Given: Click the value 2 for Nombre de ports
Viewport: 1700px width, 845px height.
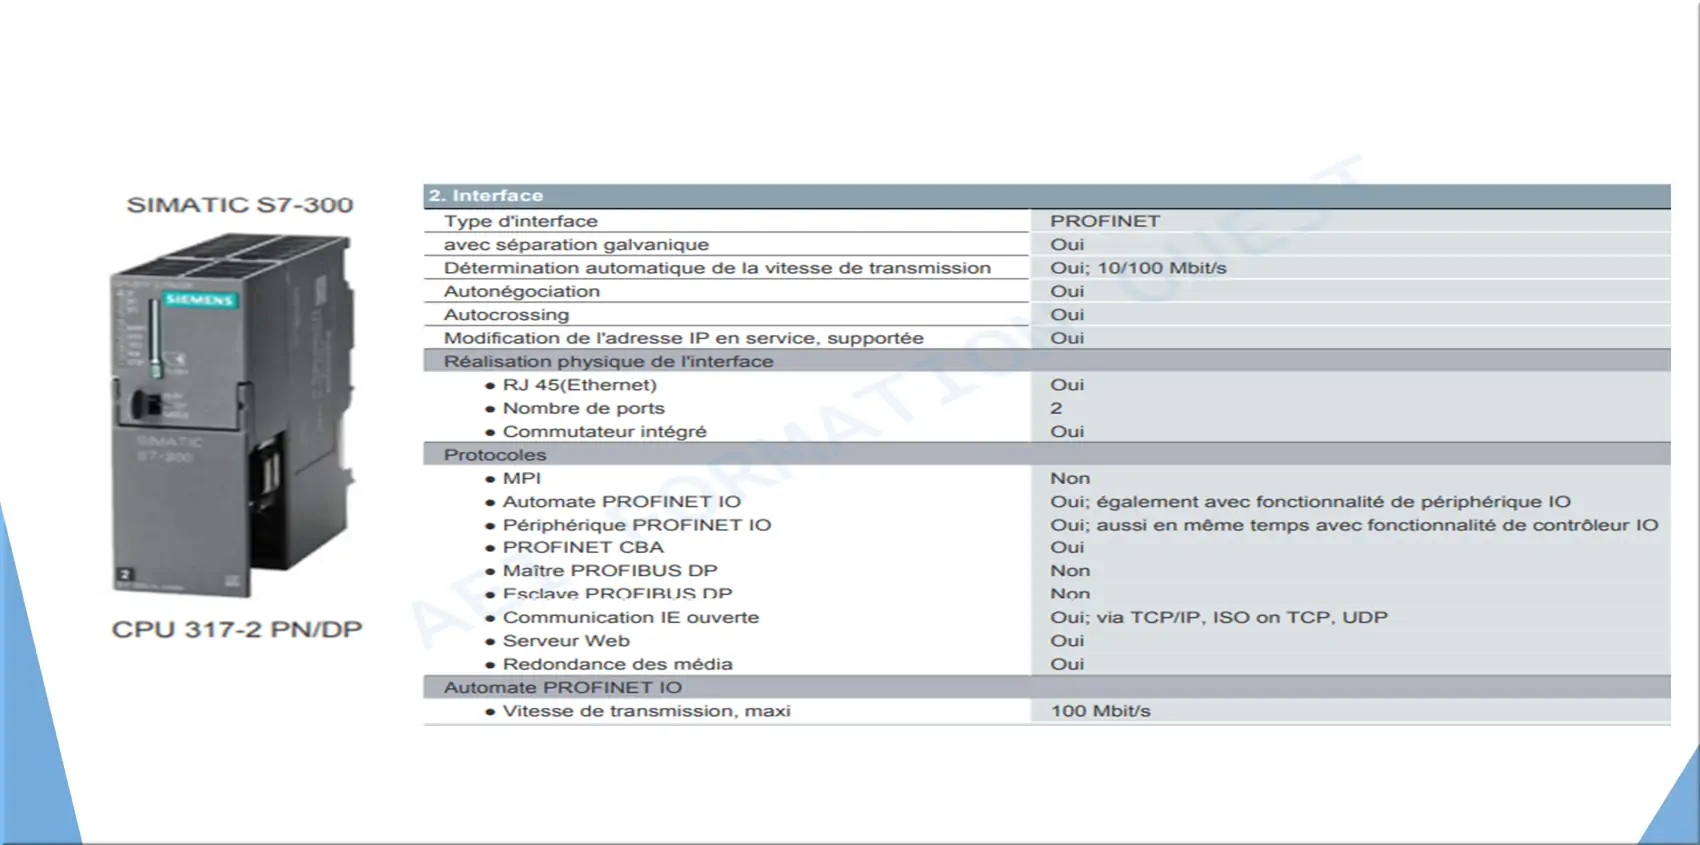Looking at the screenshot, I should (1056, 408).
